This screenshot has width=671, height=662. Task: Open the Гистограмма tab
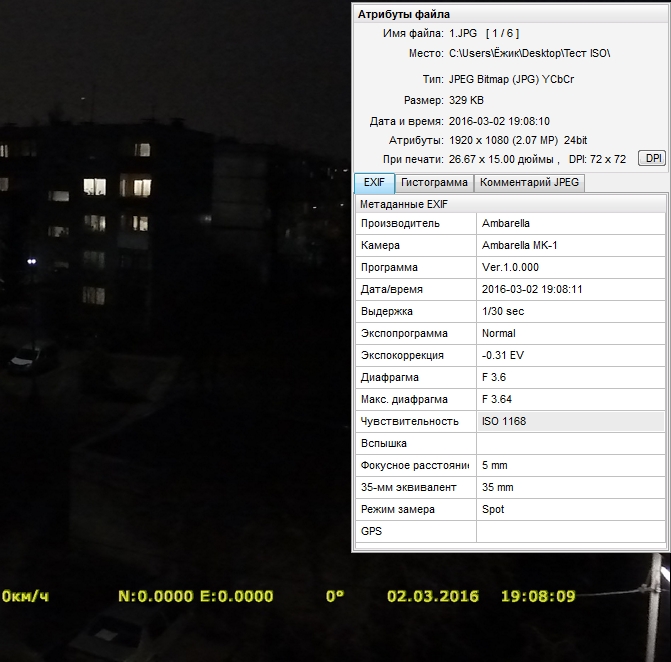pos(434,183)
